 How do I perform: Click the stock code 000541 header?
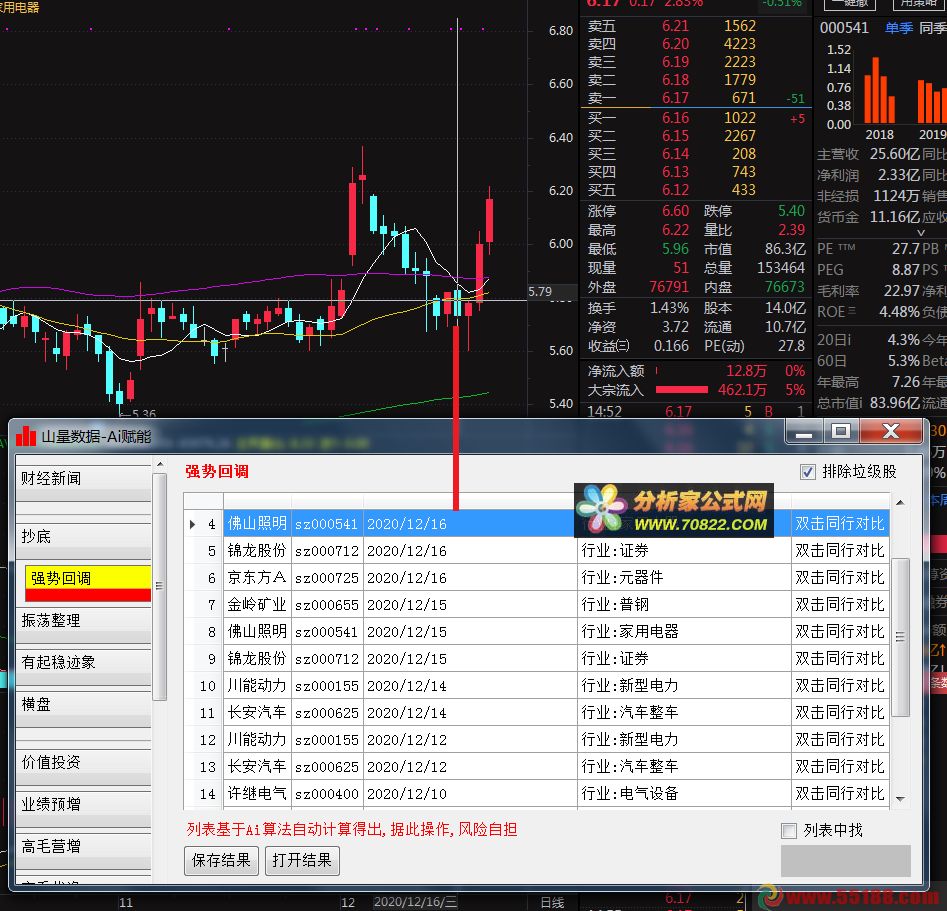844,28
